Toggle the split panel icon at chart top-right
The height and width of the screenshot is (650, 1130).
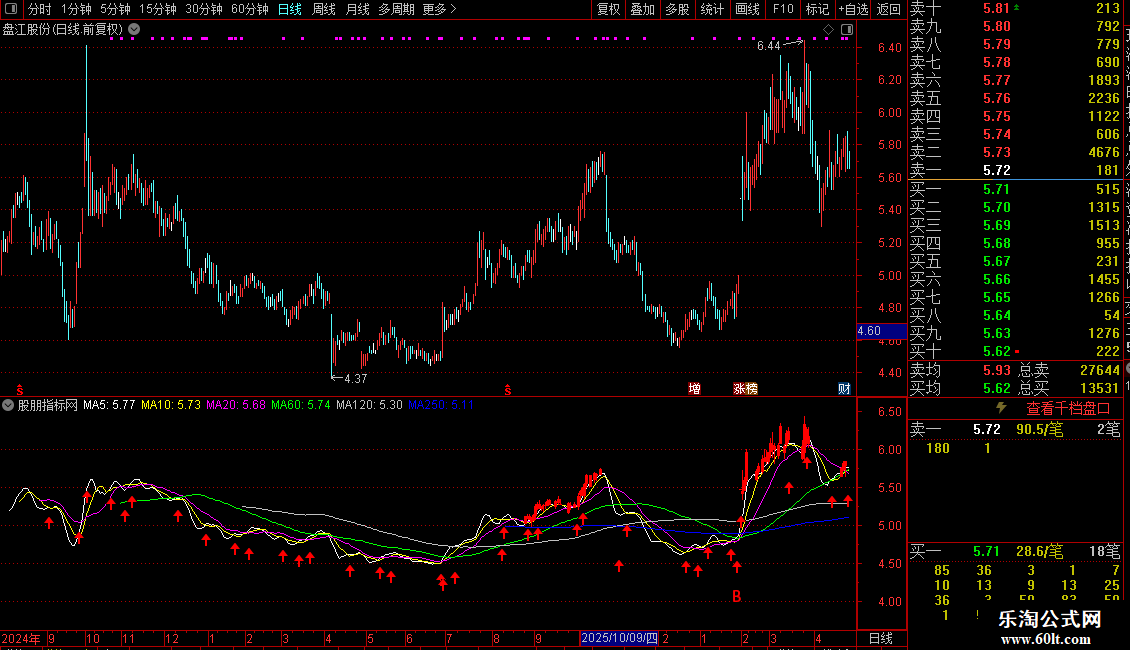[847, 30]
